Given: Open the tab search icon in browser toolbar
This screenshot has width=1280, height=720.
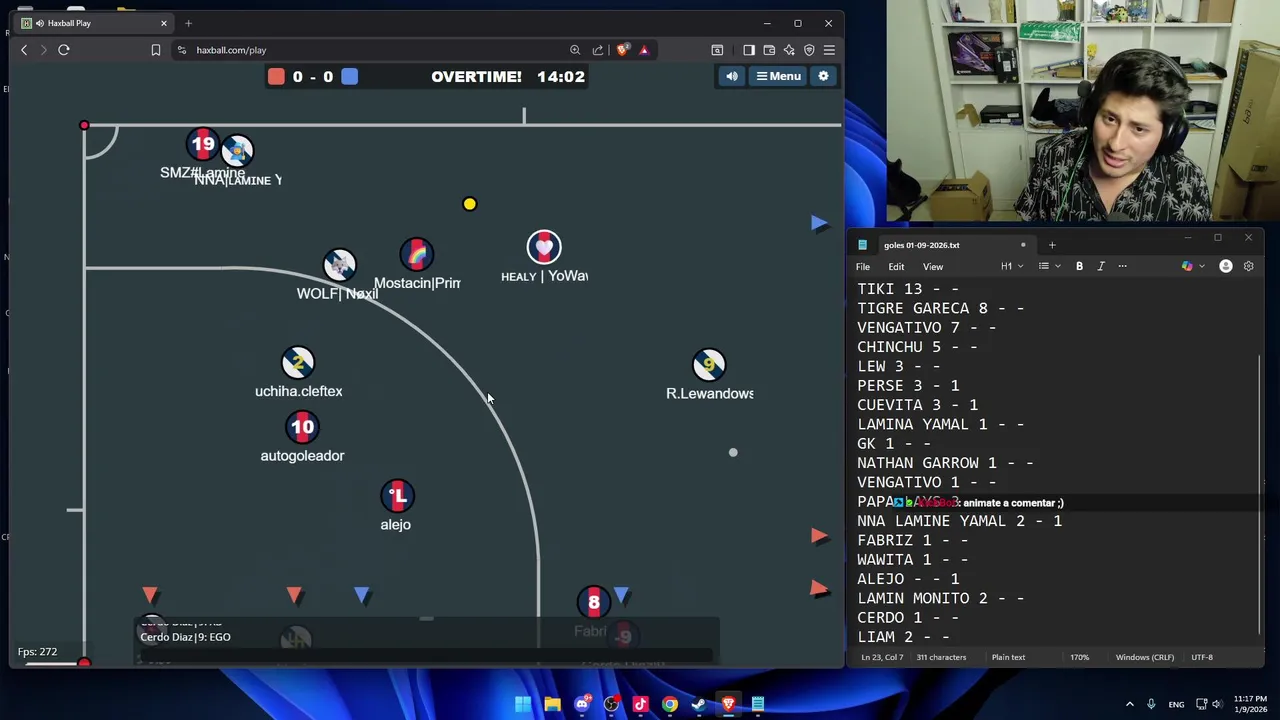Looking at the screenshot, I should 717,50.
